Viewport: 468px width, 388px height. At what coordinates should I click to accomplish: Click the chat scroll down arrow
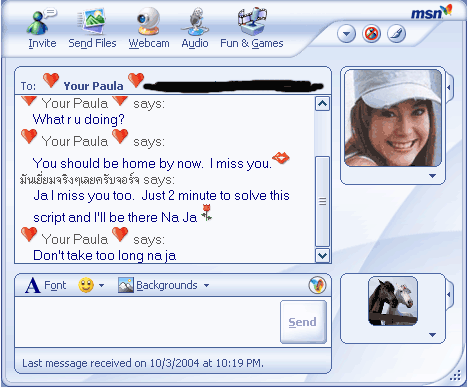point(322,256)
